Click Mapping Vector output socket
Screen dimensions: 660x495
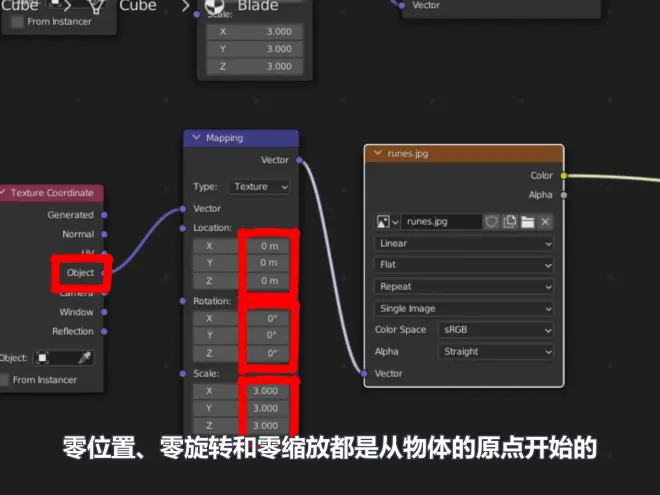299,160
